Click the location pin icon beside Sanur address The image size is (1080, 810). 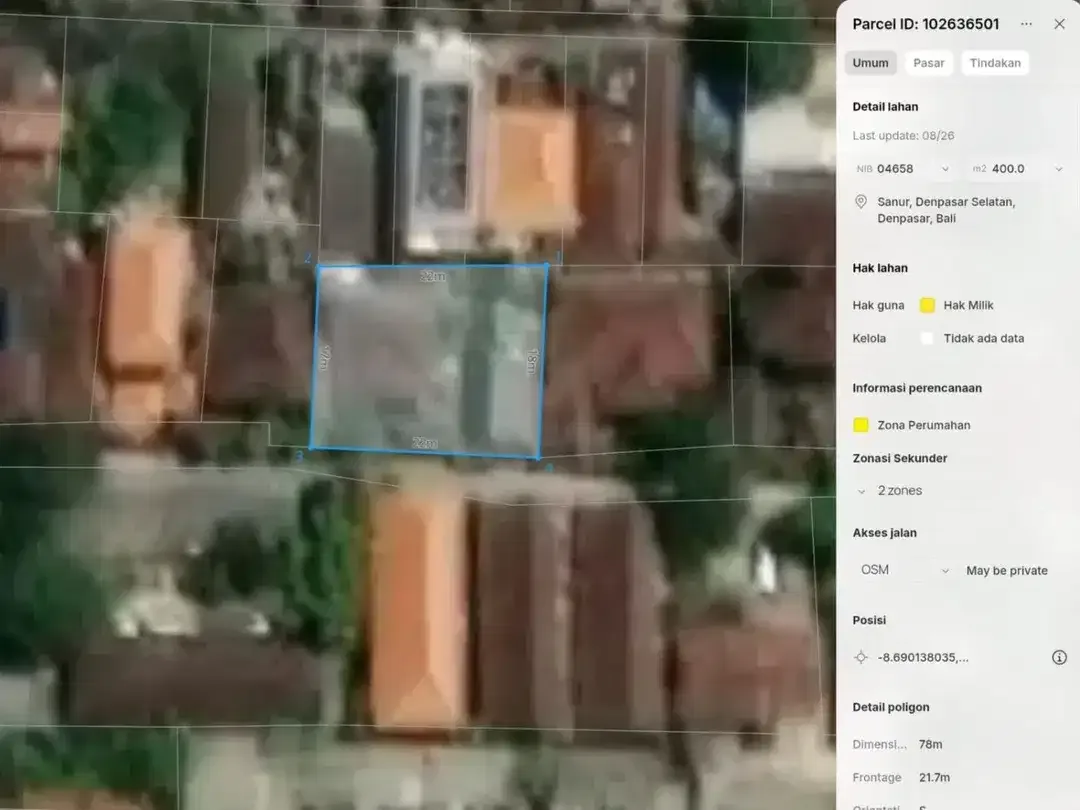pos(861,202)
